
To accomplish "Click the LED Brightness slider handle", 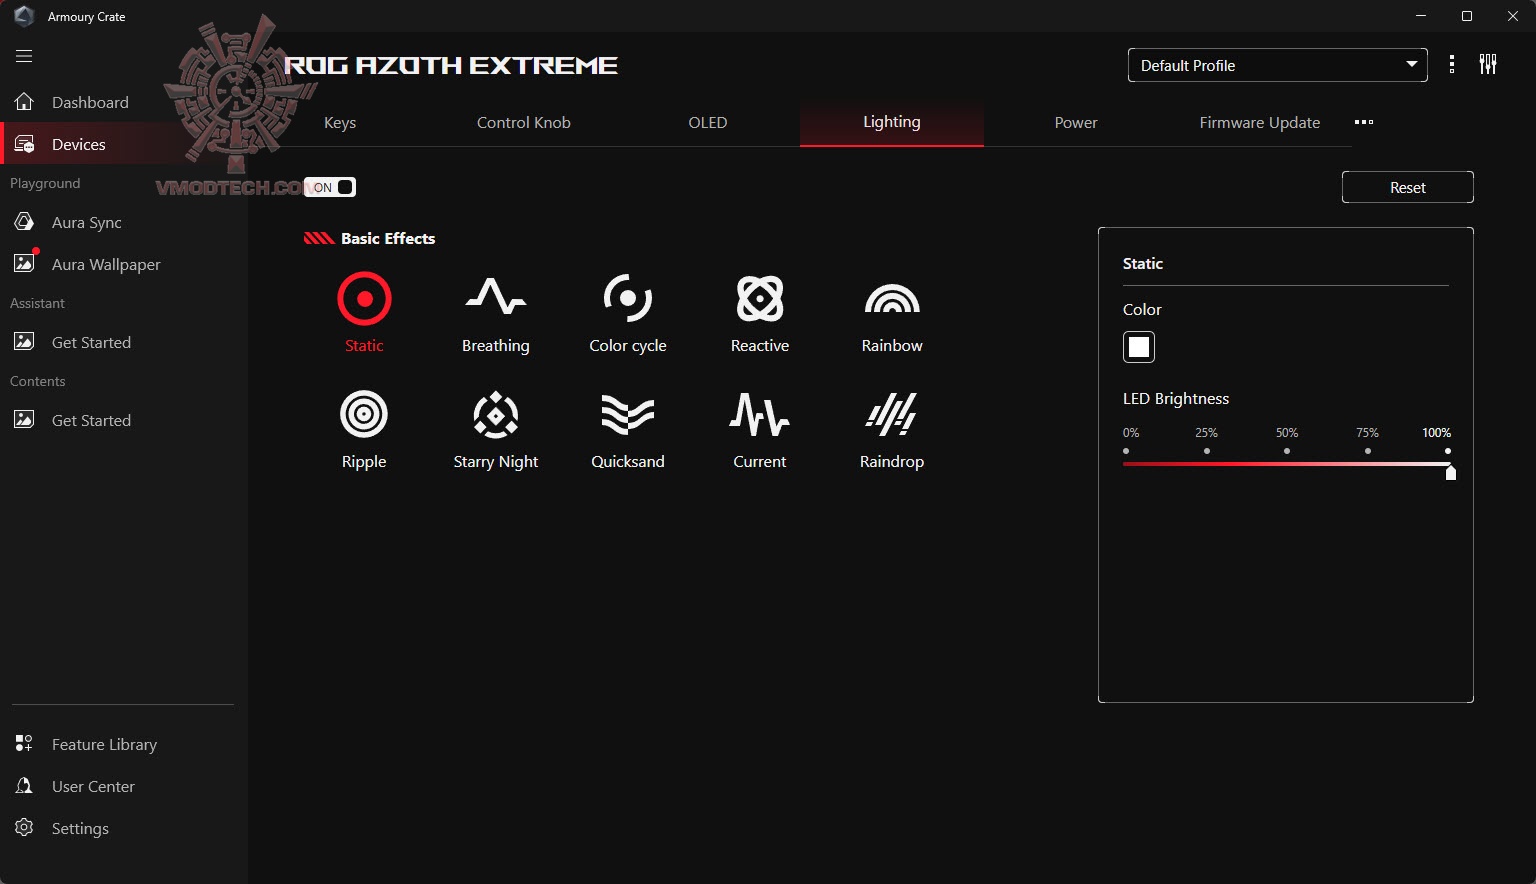I will 1451,472.
